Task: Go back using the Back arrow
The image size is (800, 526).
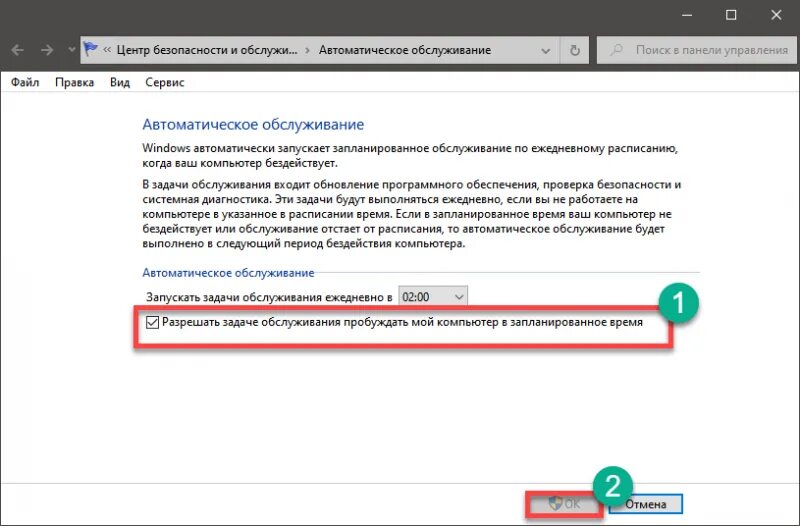Action: (18, 50)
